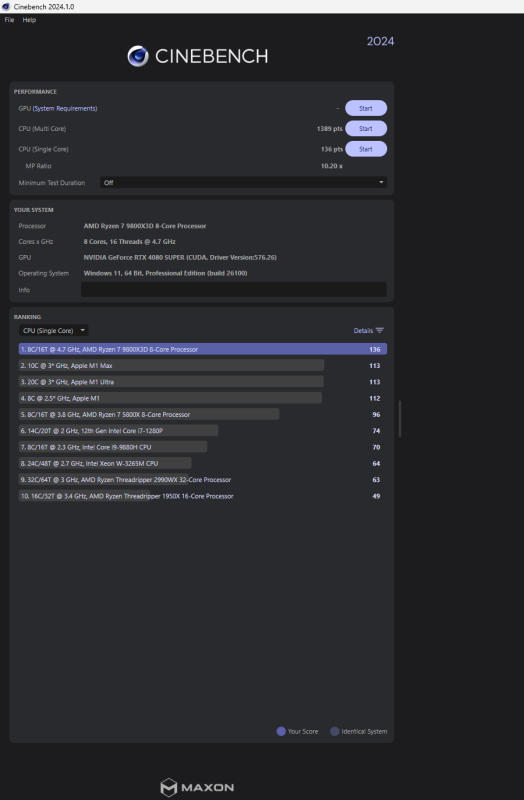Open Minimum Test Duration dropdown
524x800 pixels.
pos(243,183)
